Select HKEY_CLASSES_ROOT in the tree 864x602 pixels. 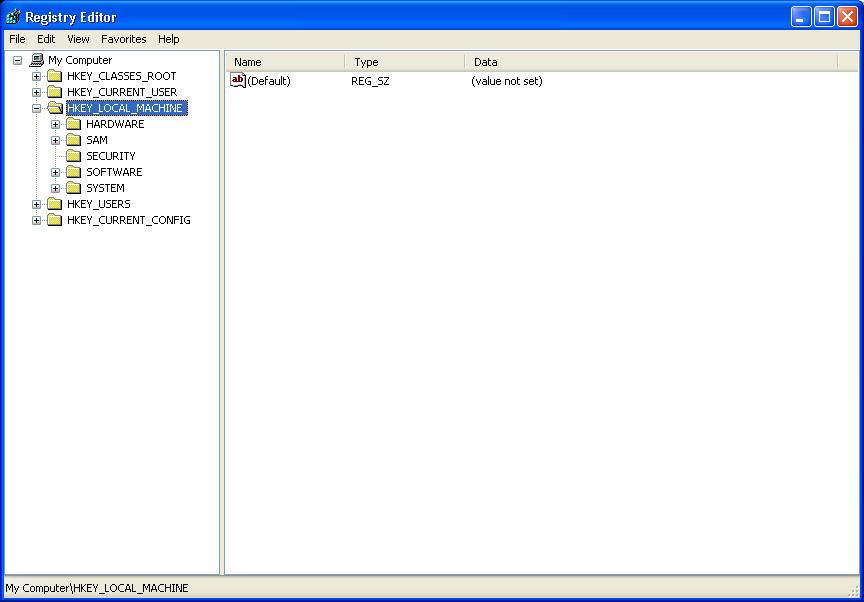[x=121, y=76]
